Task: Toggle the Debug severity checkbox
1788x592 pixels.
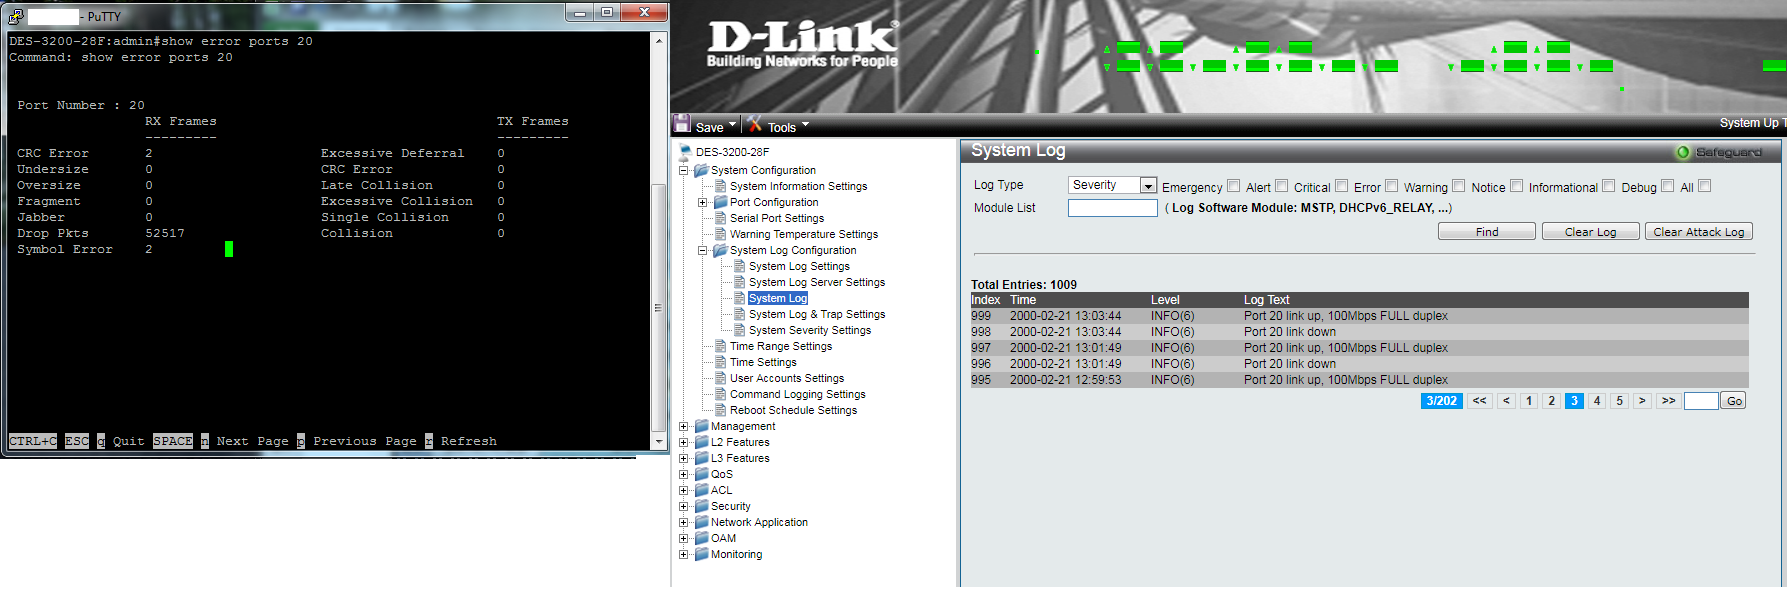Action: click(1667, 186)
